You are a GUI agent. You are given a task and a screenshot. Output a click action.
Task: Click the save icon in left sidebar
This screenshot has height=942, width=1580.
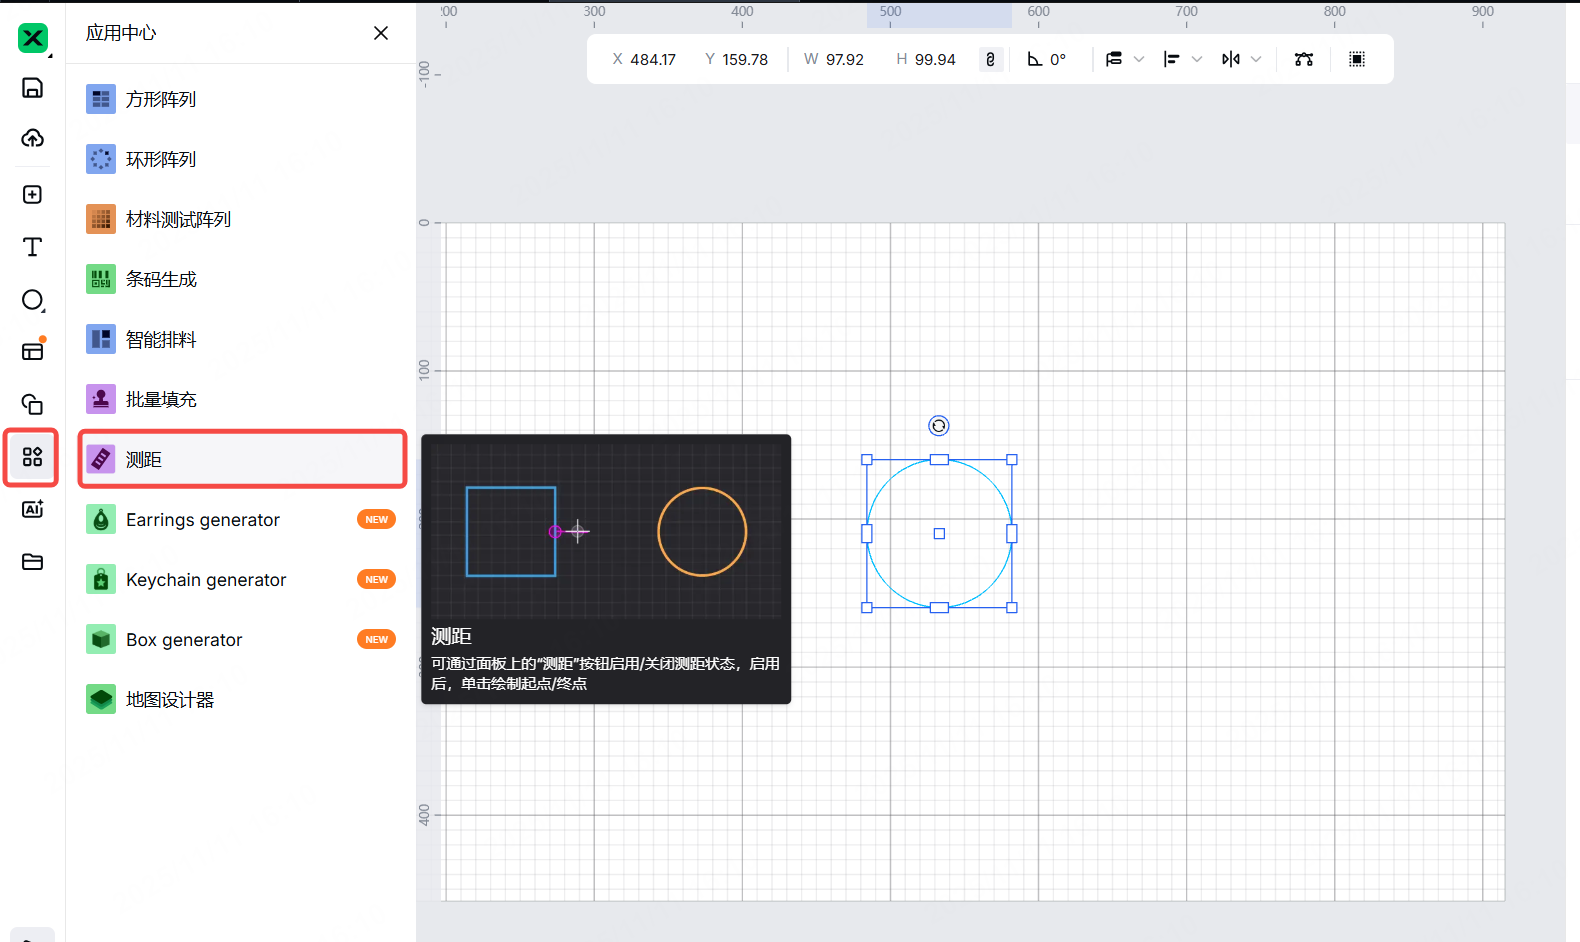point(32,88)
